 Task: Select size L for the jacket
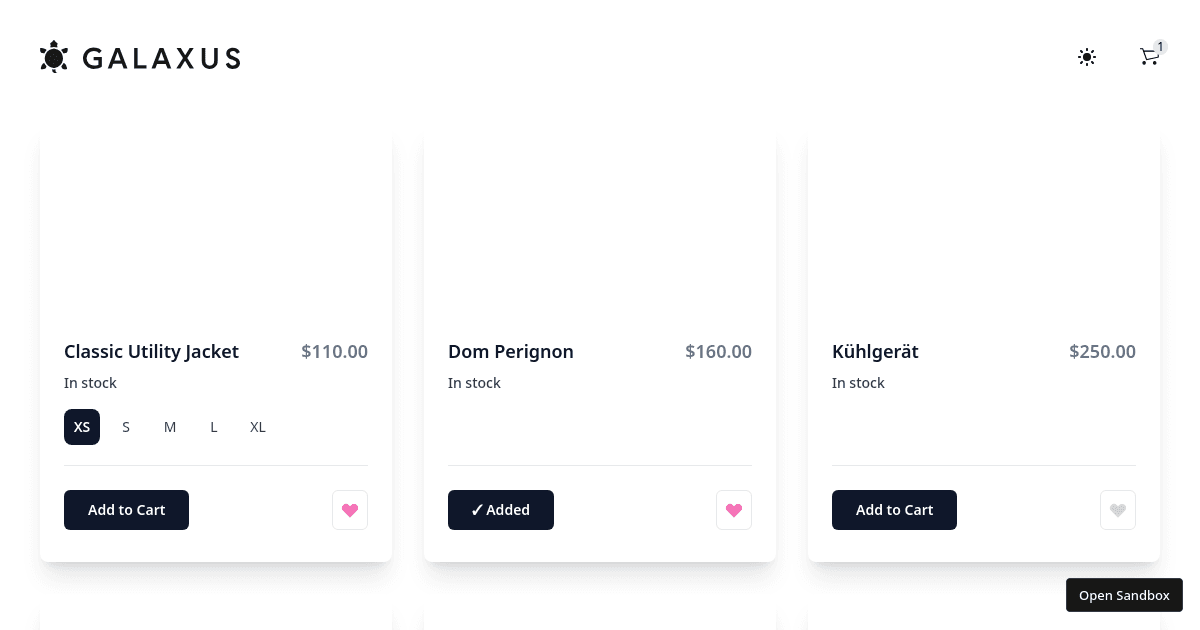point(214,427)
